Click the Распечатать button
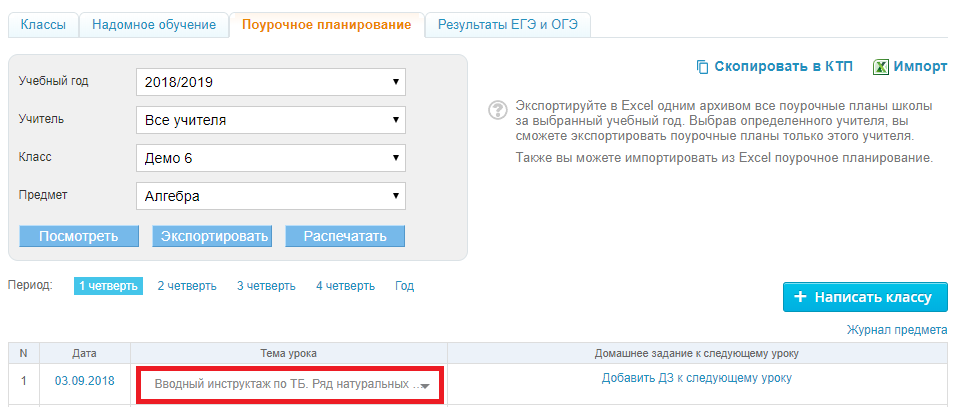The height and width of the screenshot is (418, 964). (345, 236)
